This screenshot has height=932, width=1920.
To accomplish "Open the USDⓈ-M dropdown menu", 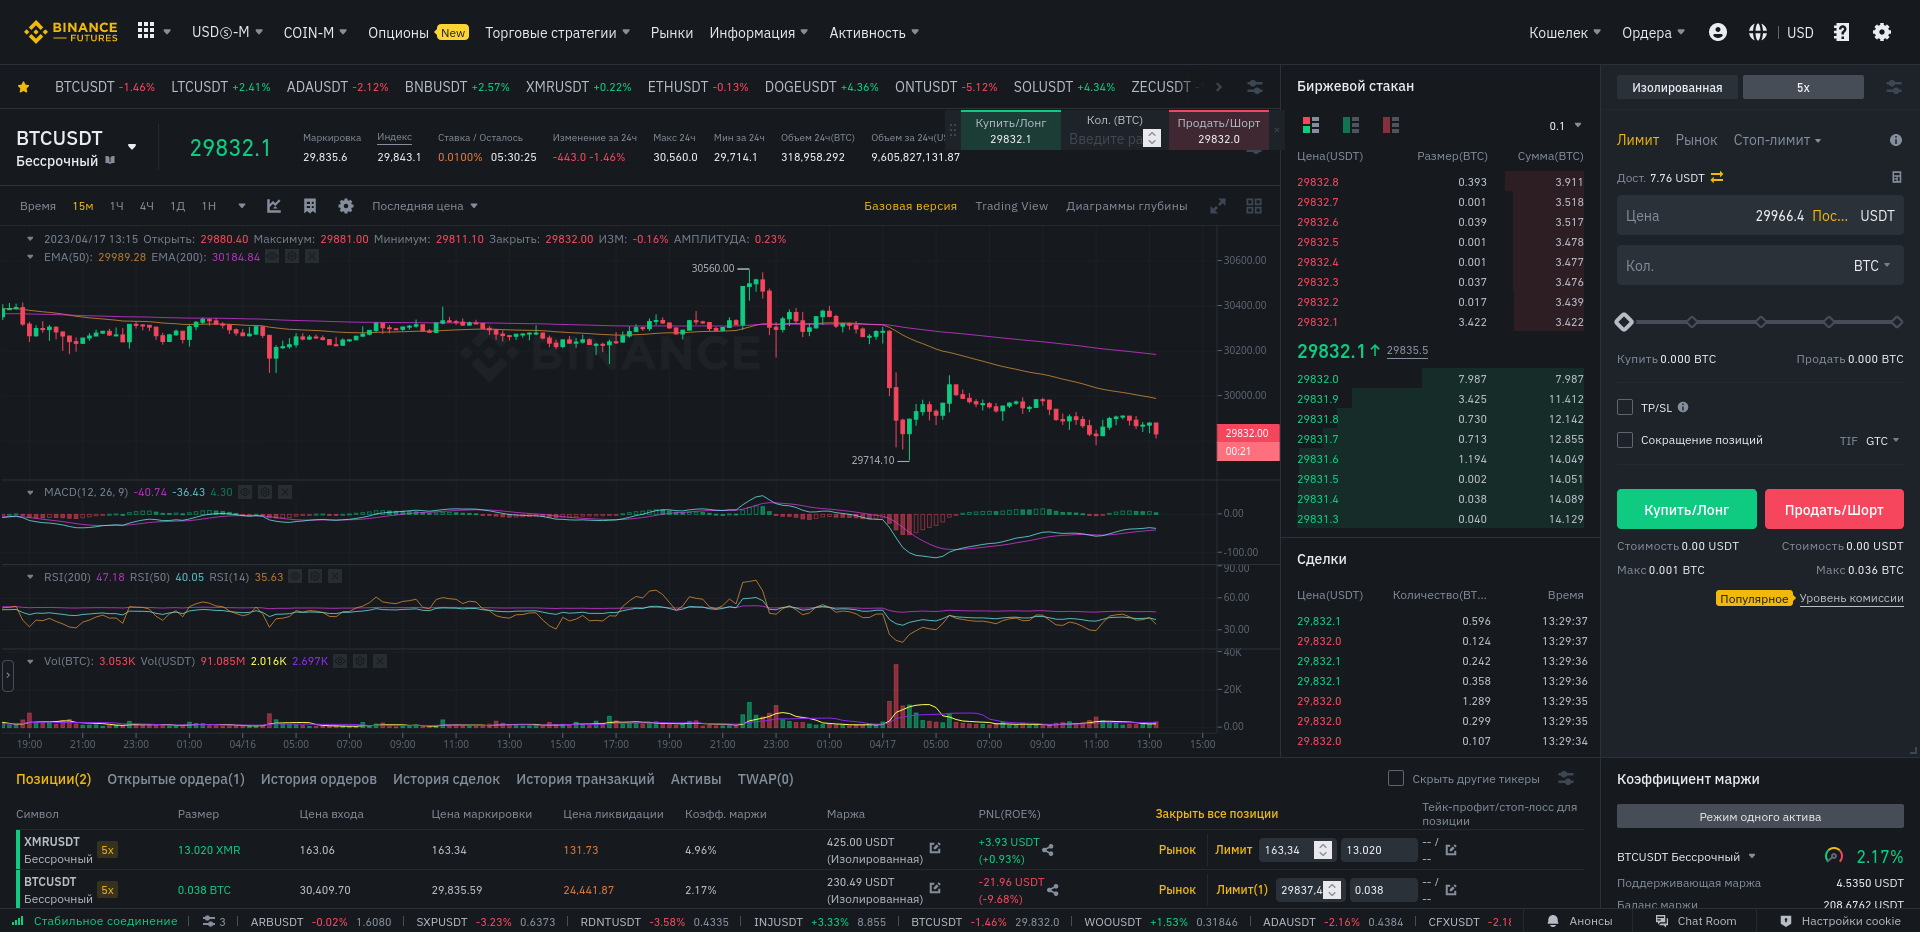I will coord(227,32).
